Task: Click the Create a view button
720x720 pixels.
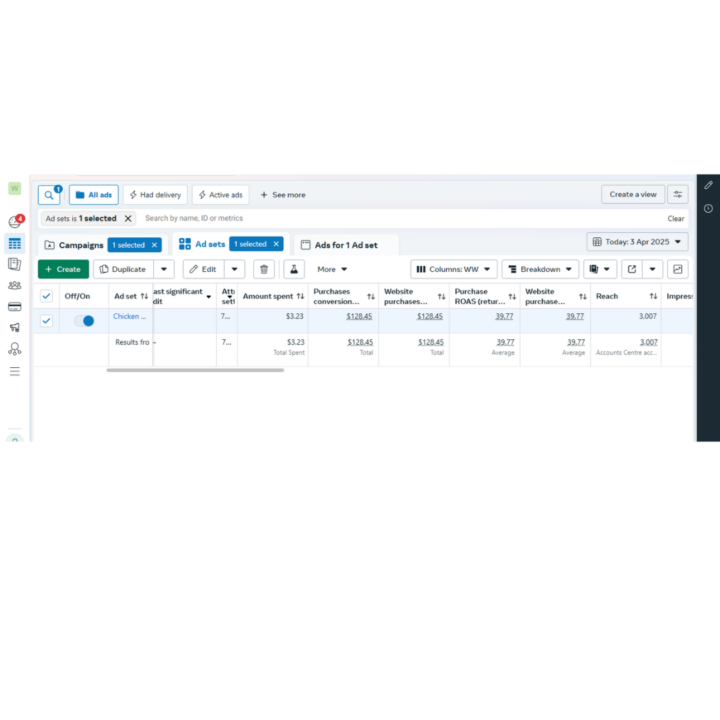Action: point(633,195)
